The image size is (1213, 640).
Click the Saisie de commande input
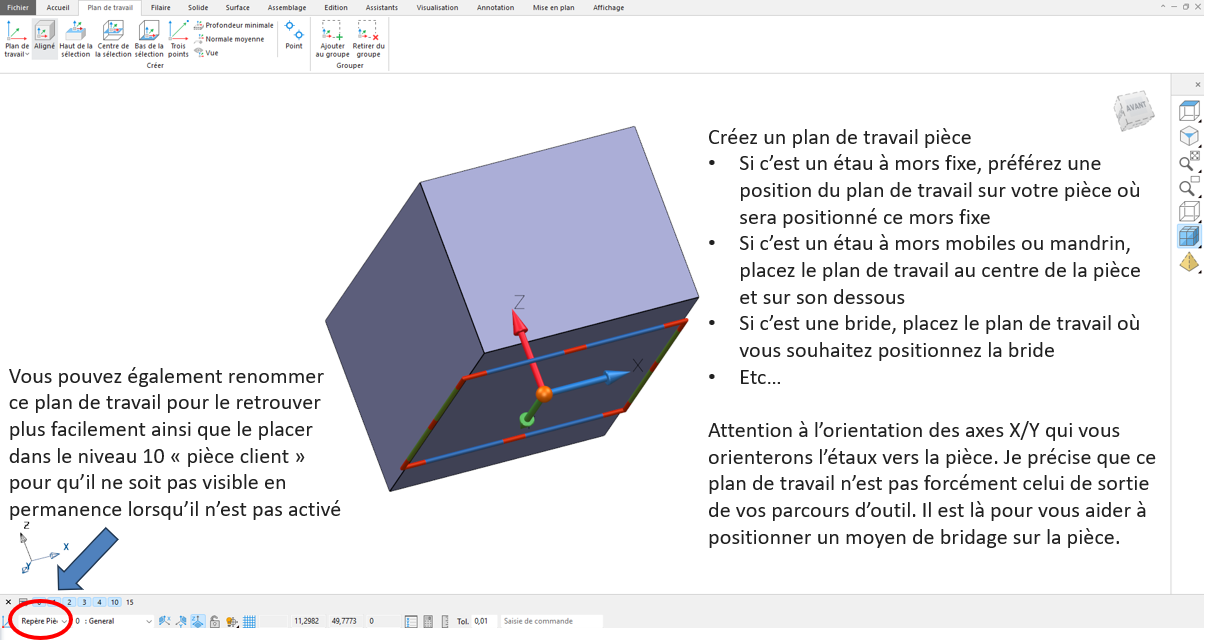[552, 621]
